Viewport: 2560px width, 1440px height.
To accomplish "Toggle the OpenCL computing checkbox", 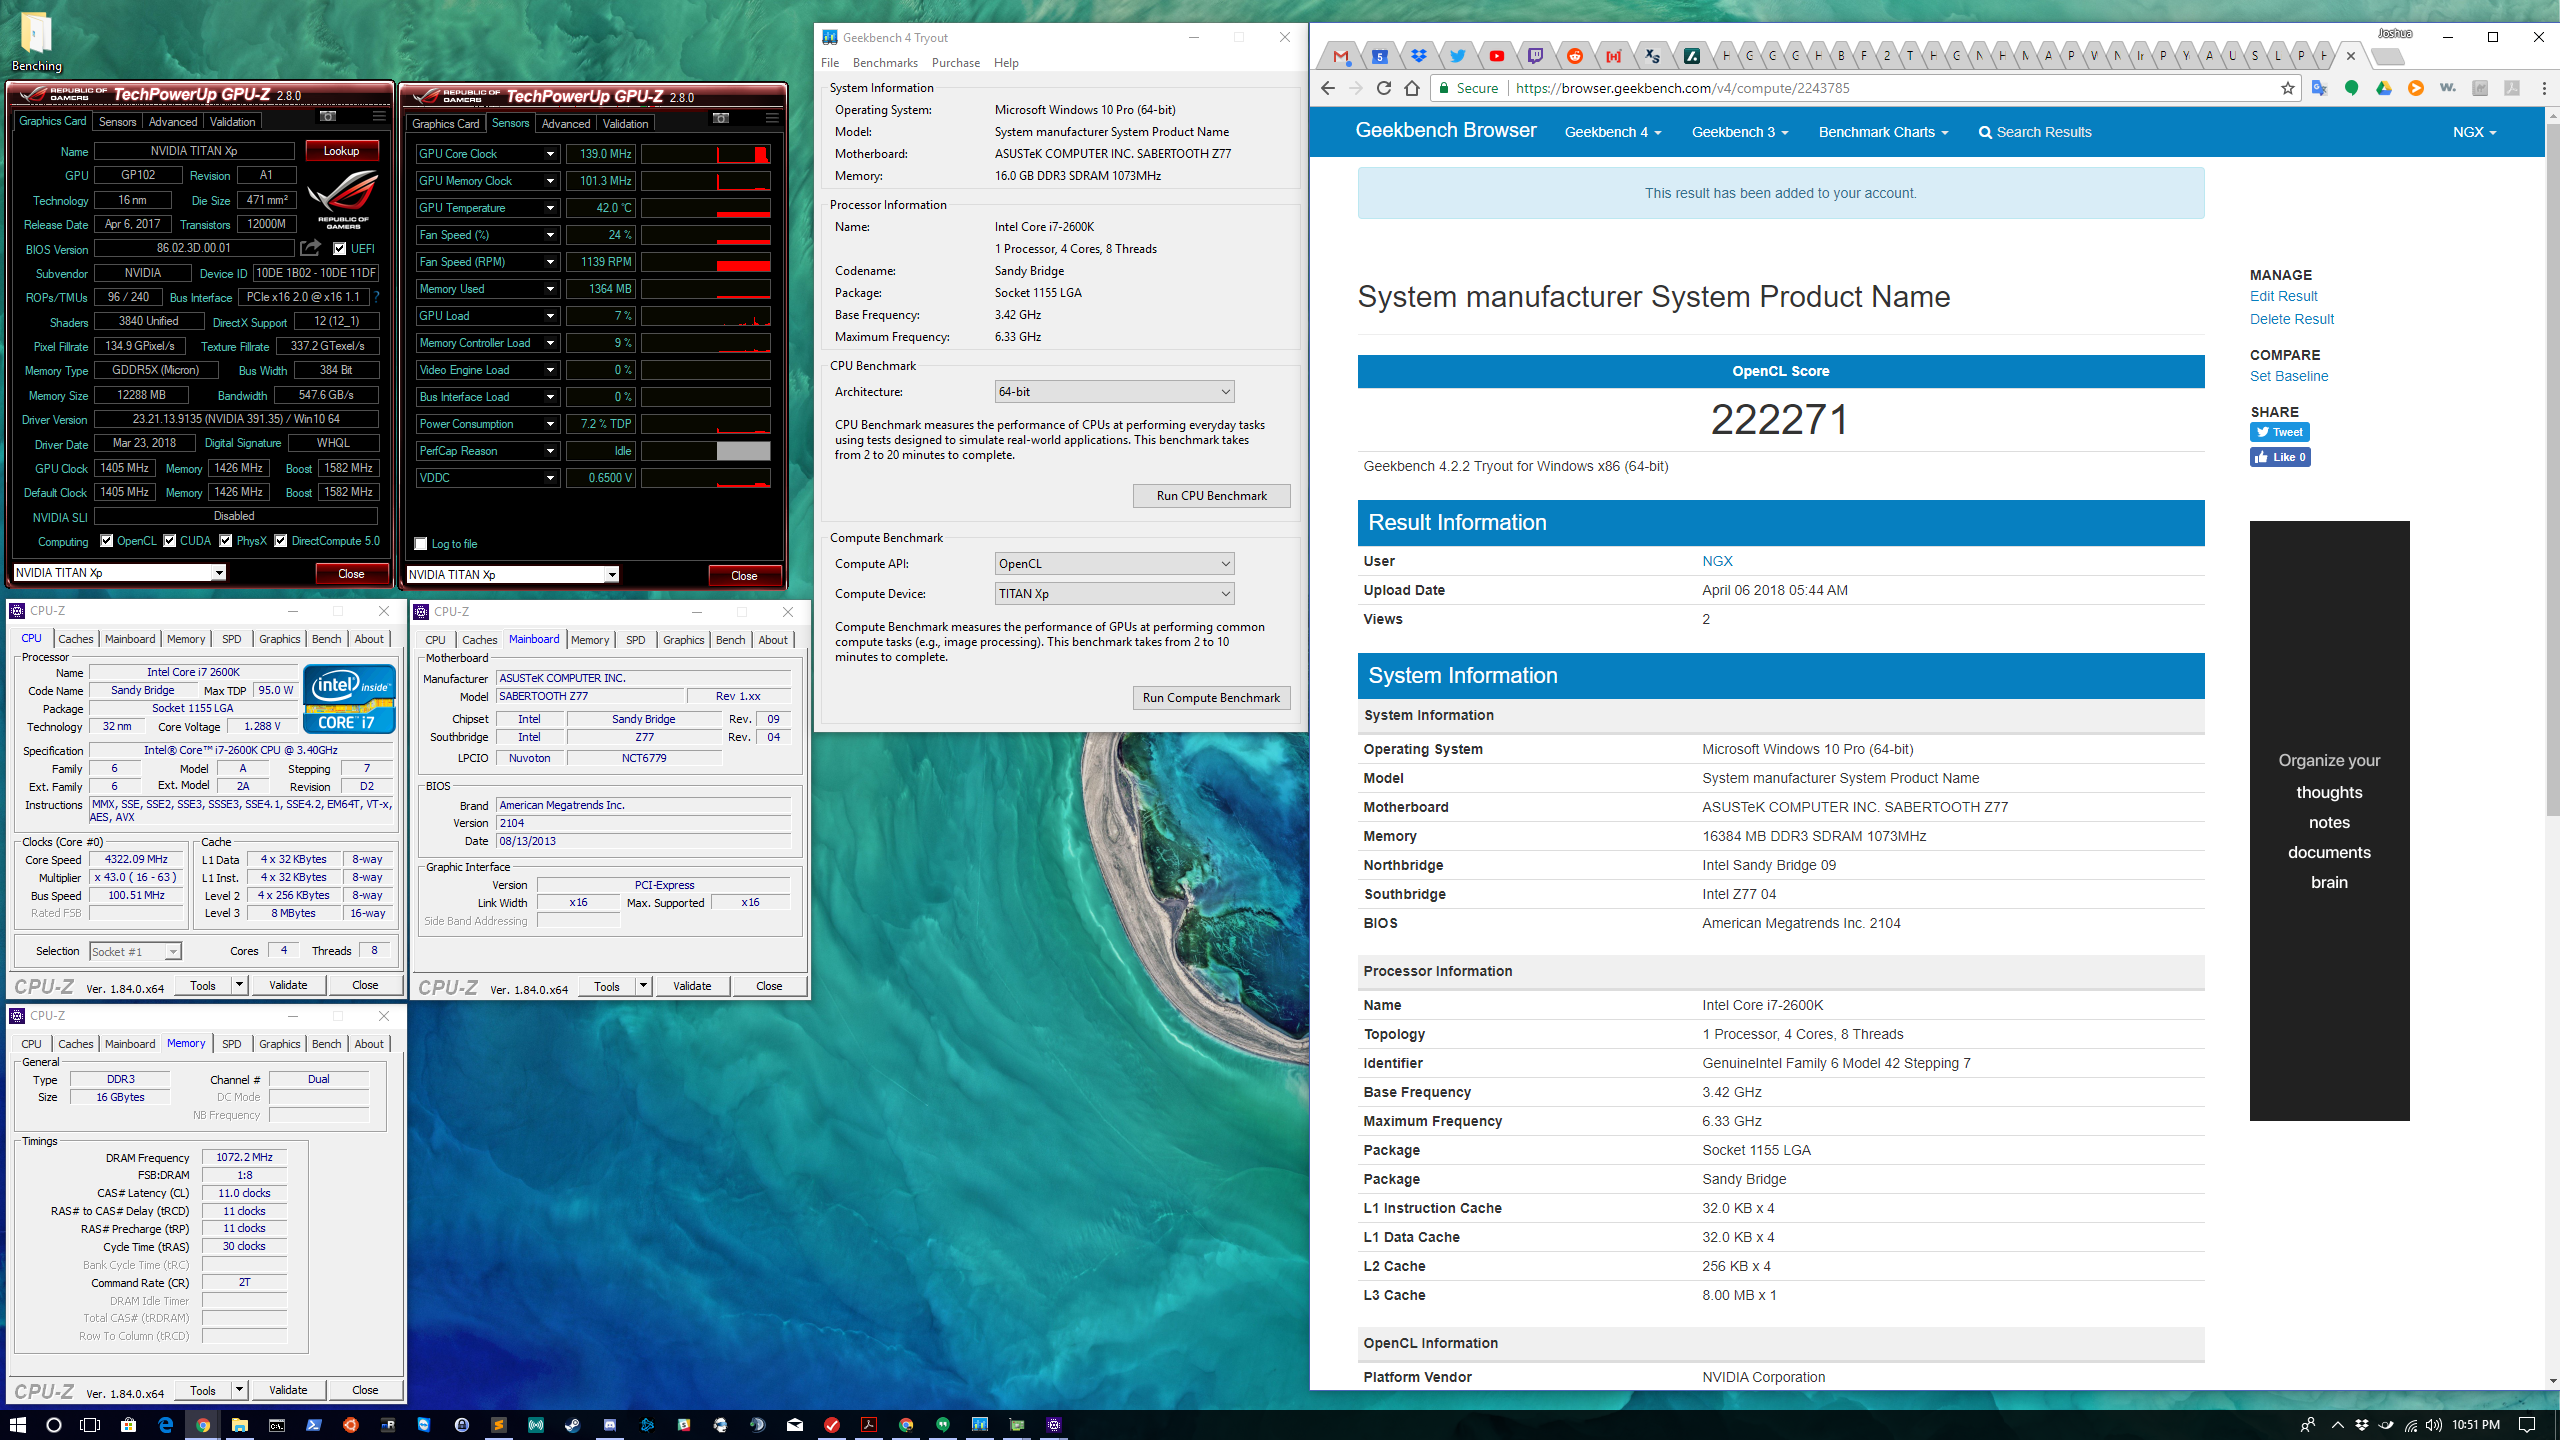I will click(107, 541).
